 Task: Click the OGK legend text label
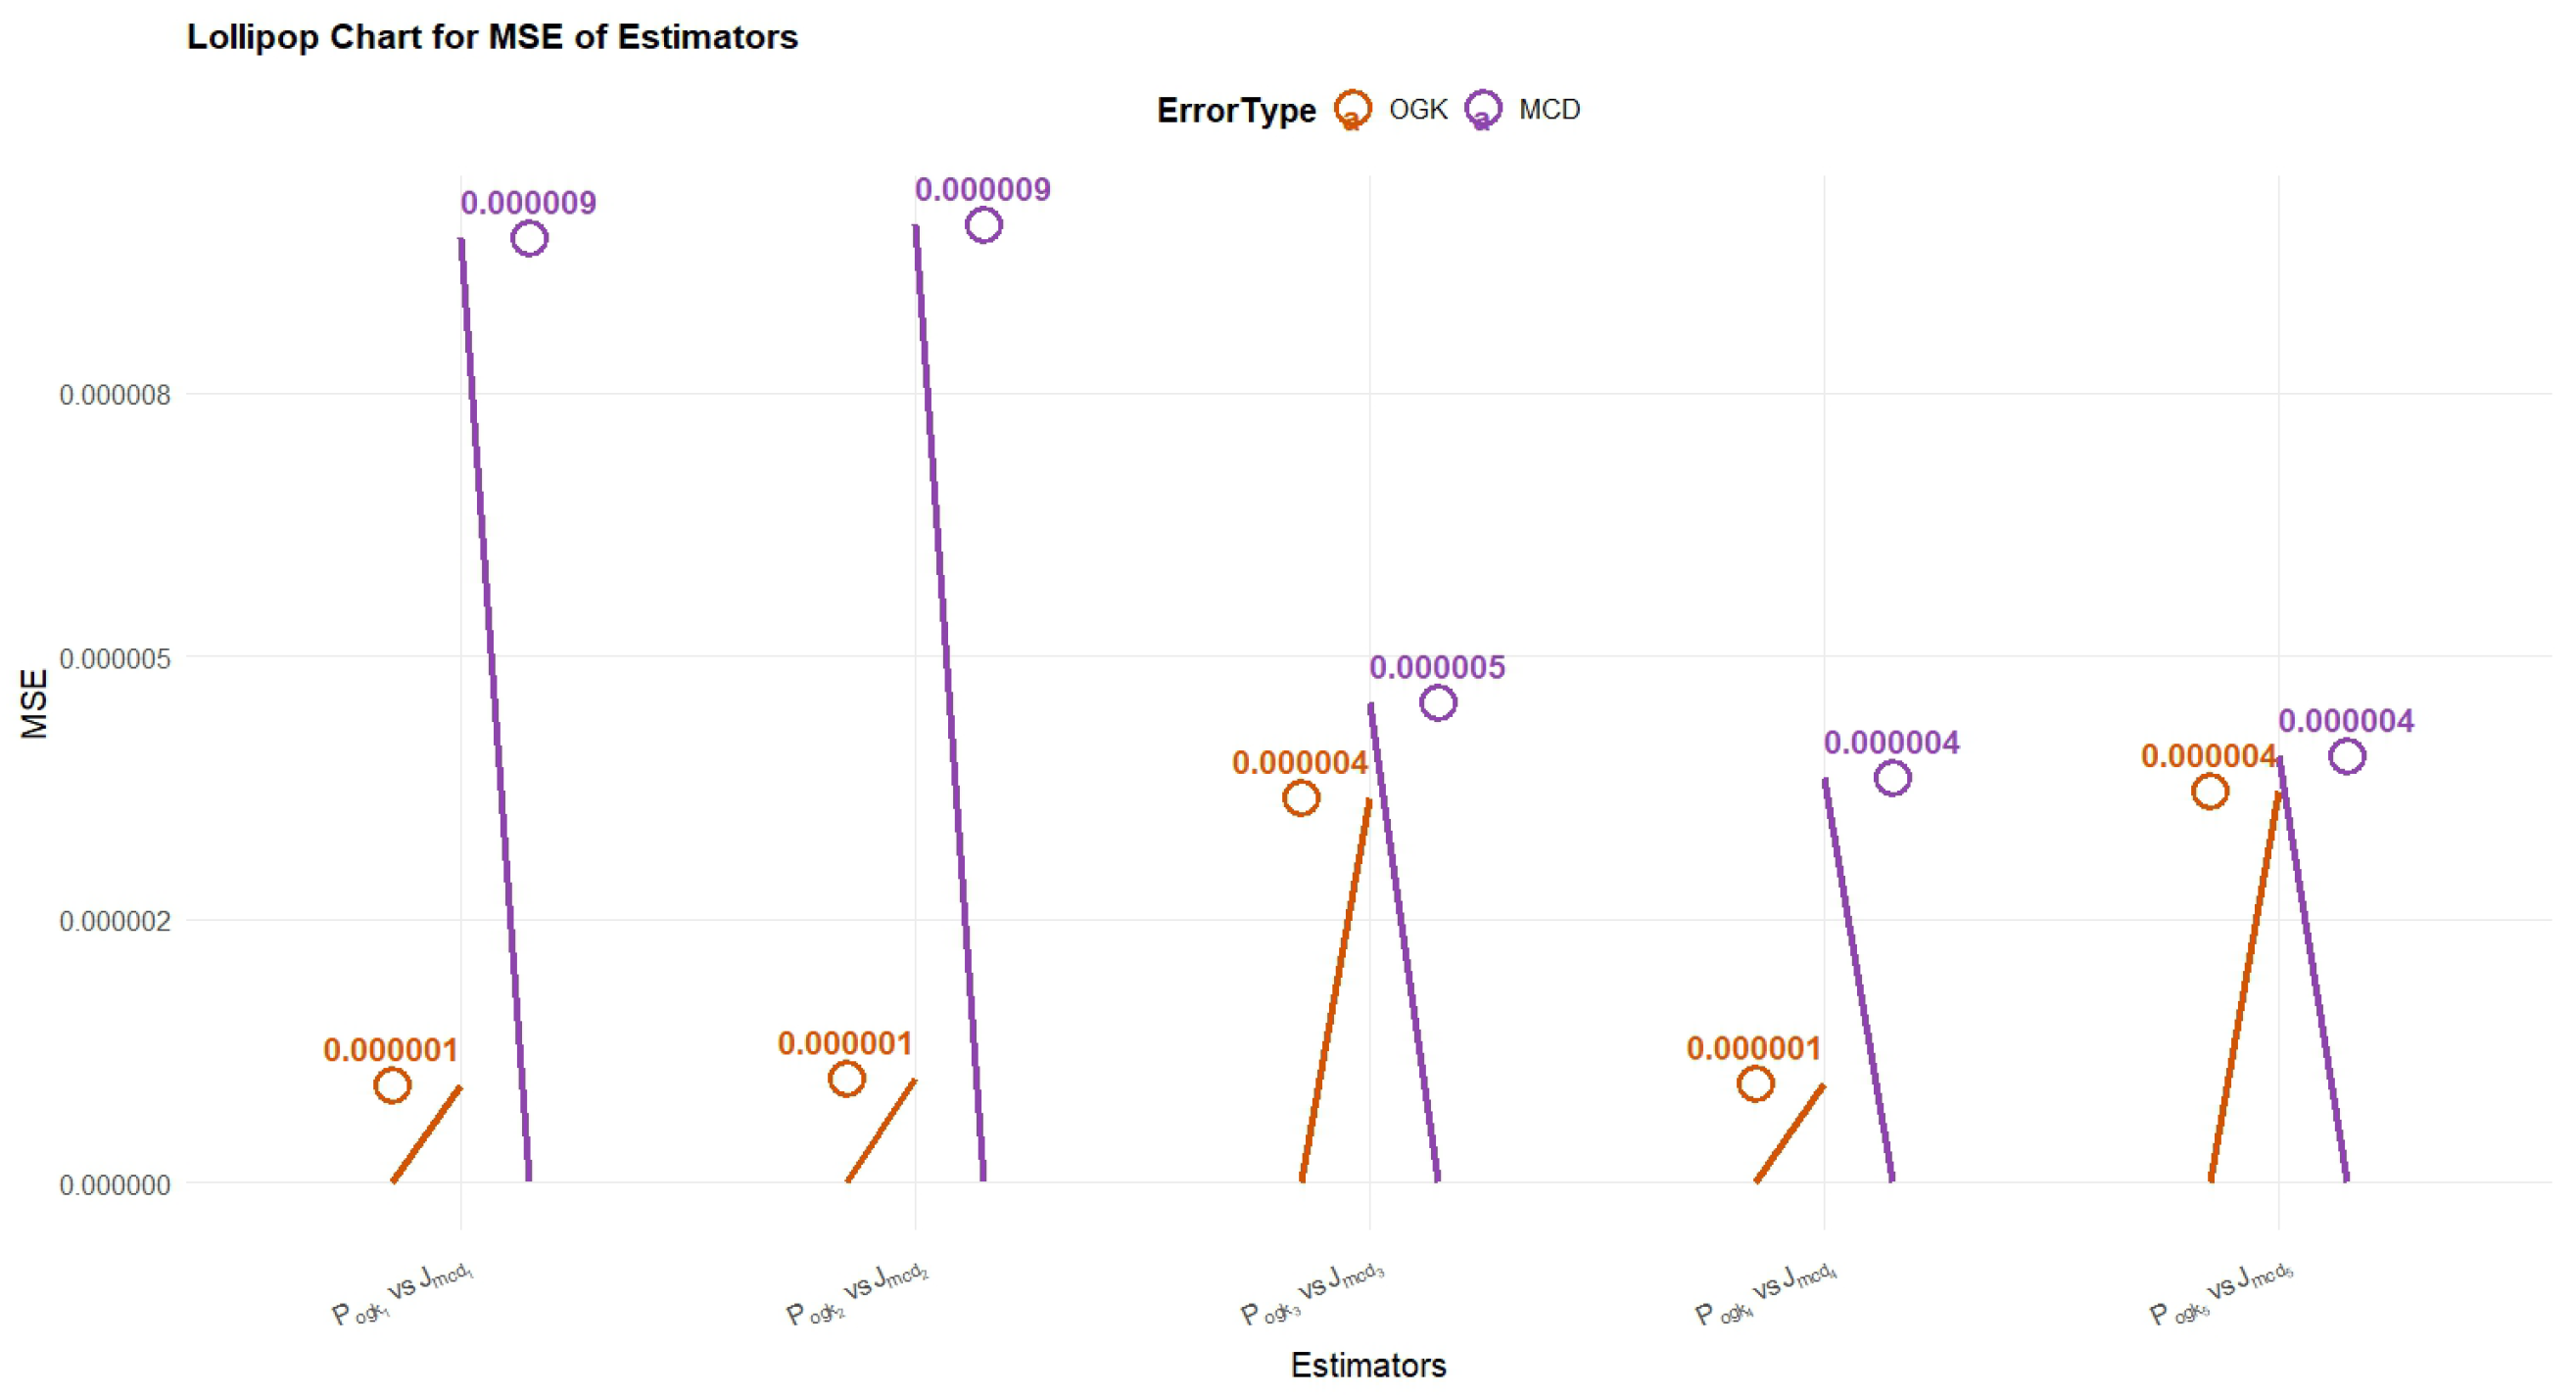[x=1418, y=109]
